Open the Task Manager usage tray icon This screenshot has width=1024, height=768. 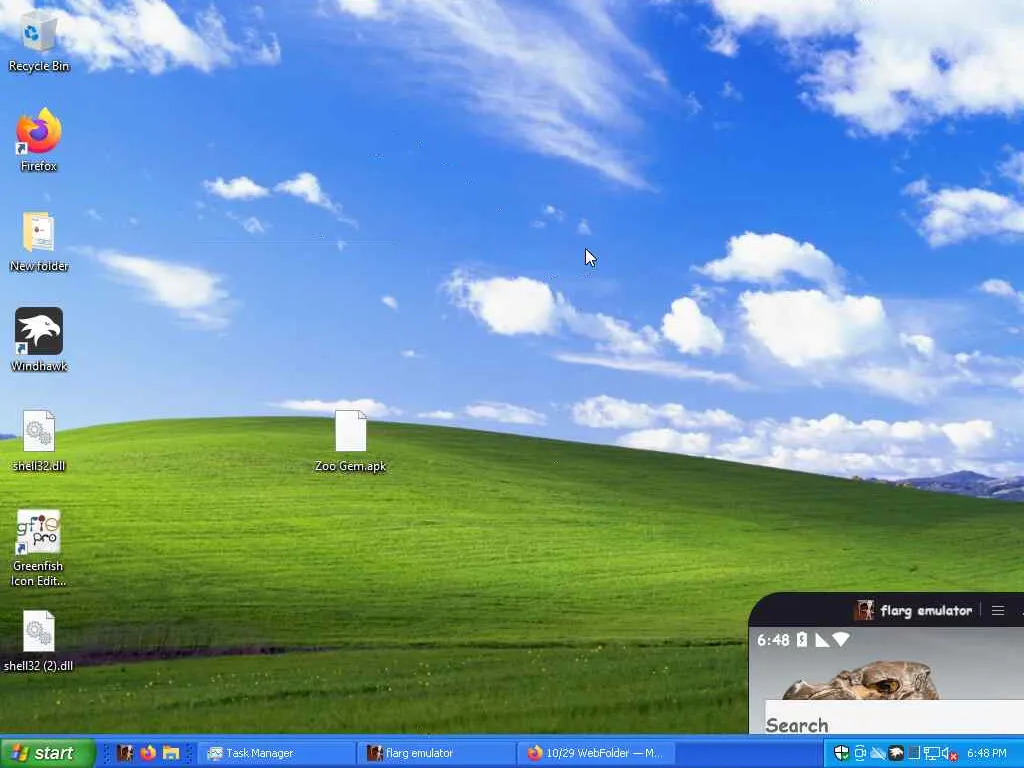point(914,753)
